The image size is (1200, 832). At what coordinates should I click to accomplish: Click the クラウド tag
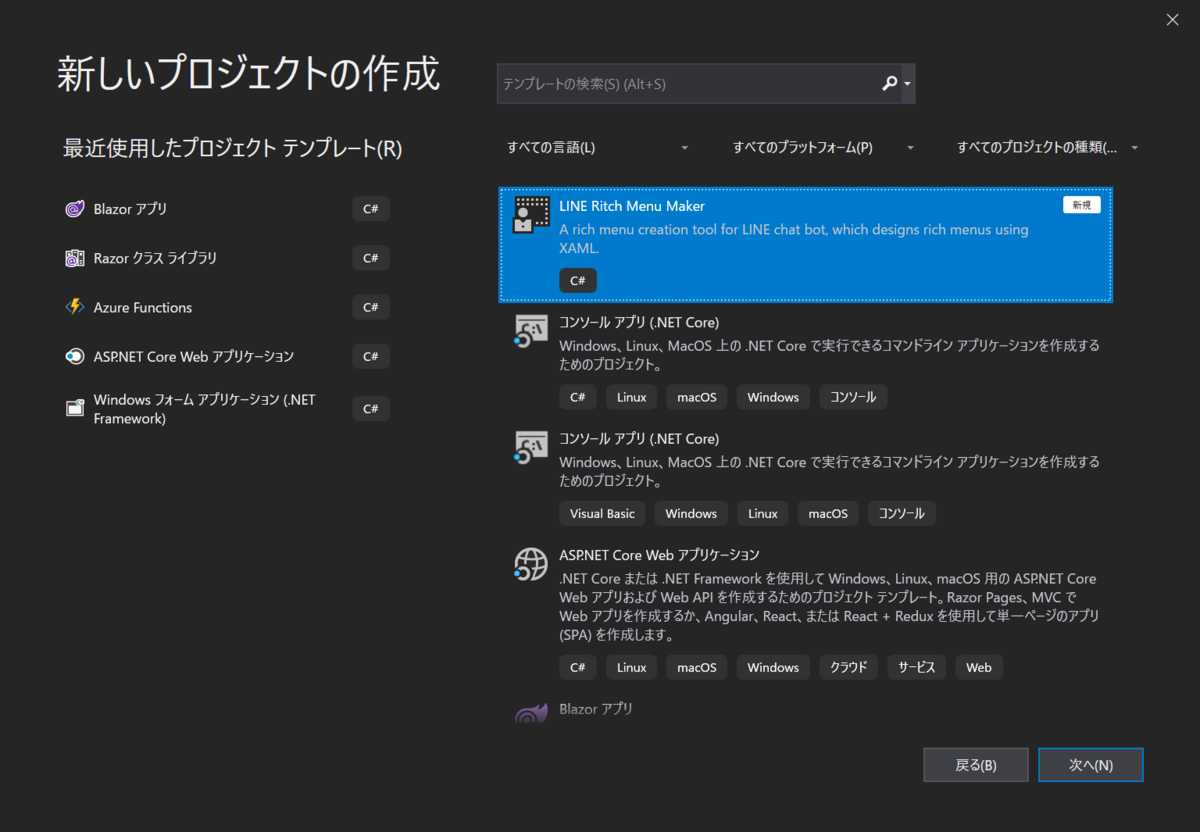pos(849,667)
